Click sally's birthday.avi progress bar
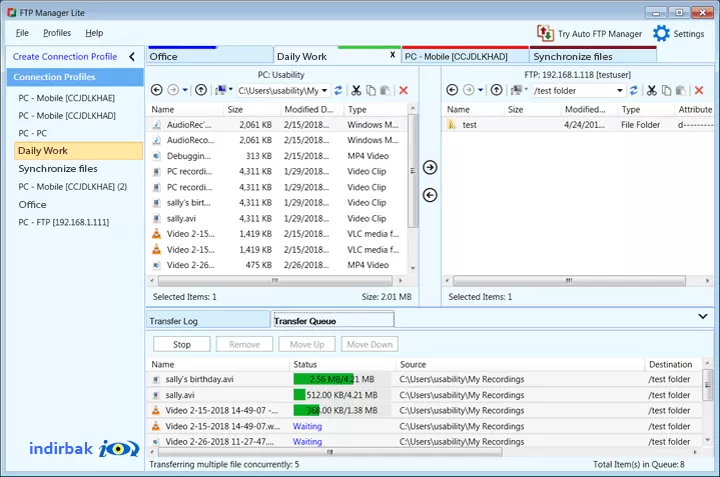This screenshot has height=477, width=720. 342,379
